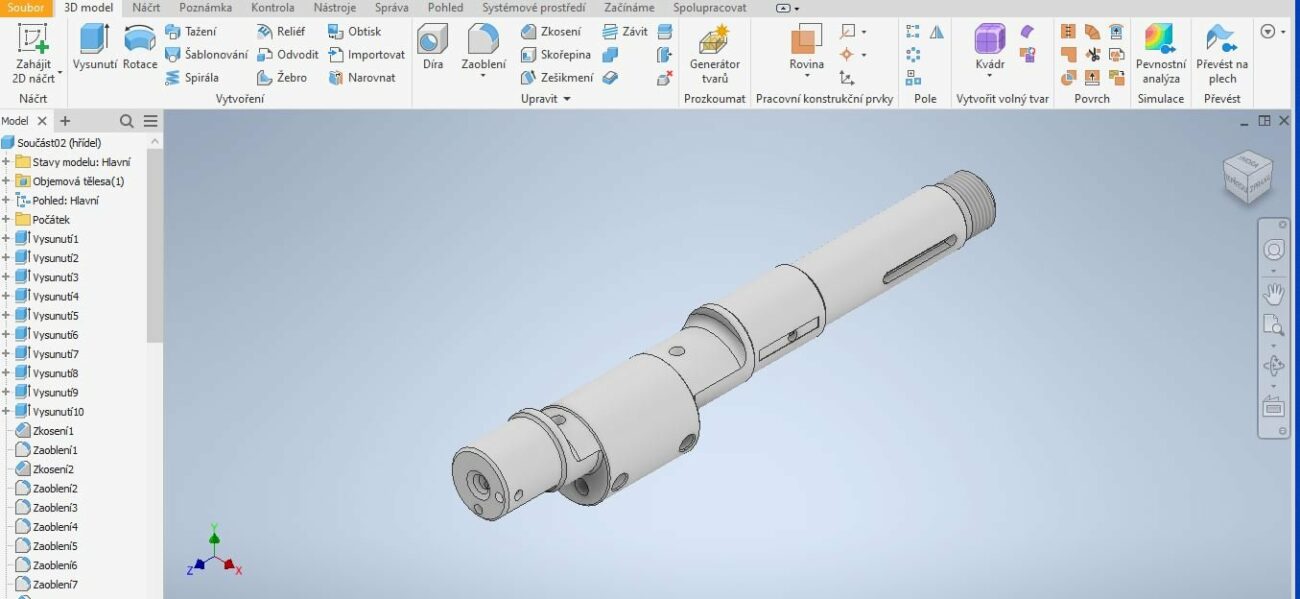Launch Pevnostní analýza simulation
The height and width of the screenshot is (599, 1300).
[x=1160, y=54]
